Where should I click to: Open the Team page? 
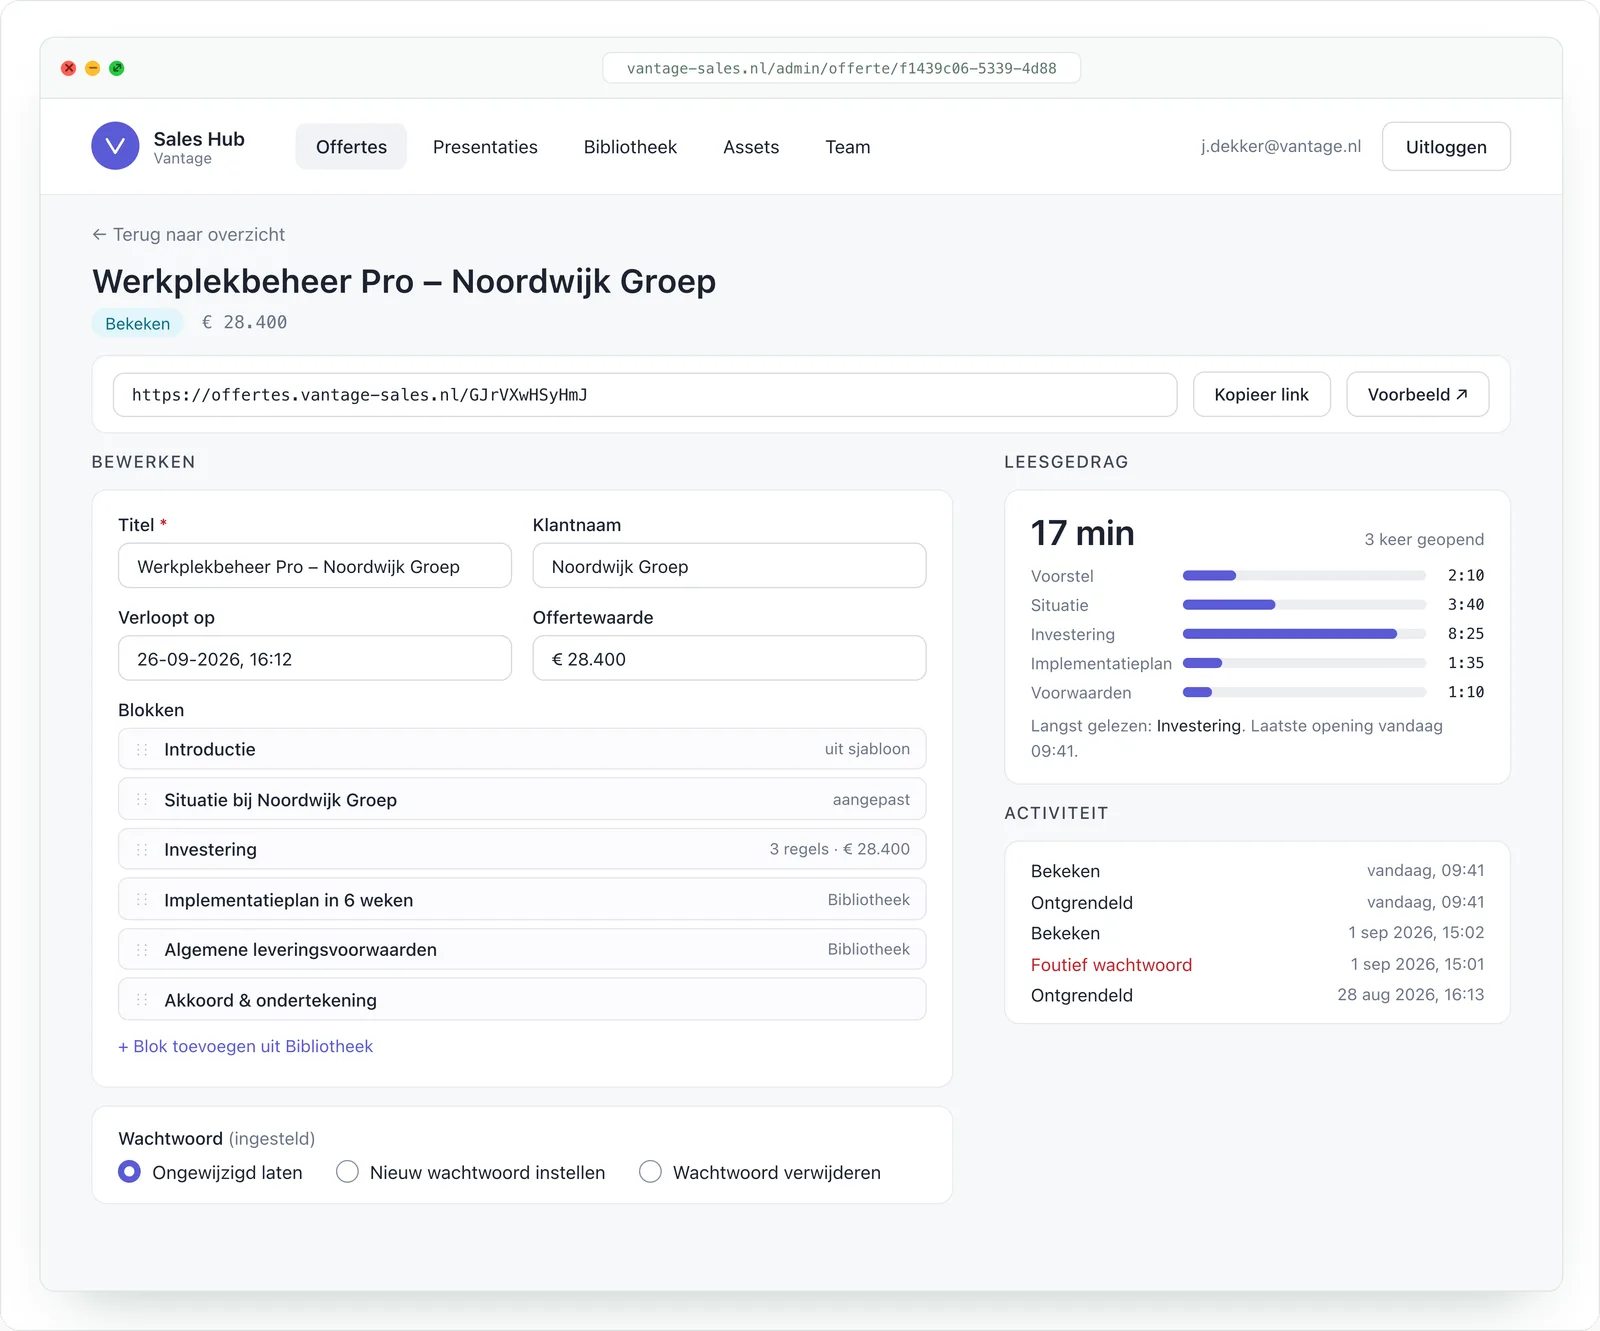pyautogui.click(x=847, y=147)
